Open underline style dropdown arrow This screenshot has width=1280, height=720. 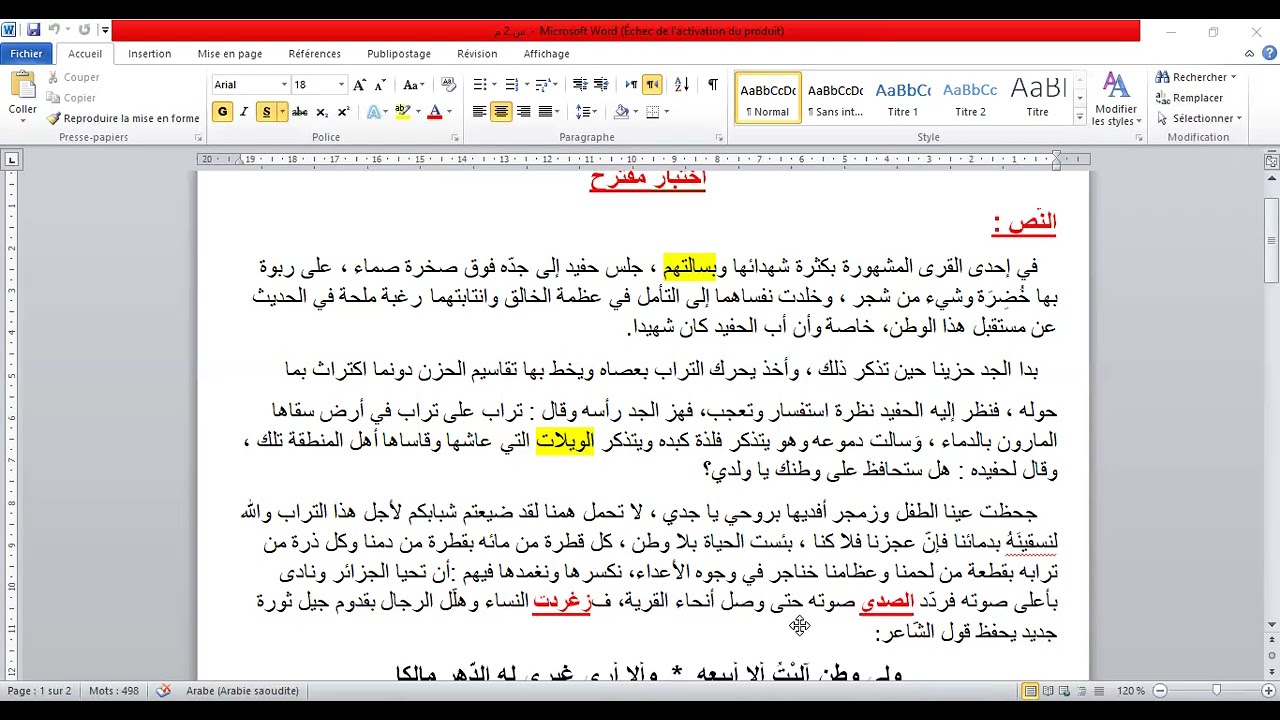[282, 112]
